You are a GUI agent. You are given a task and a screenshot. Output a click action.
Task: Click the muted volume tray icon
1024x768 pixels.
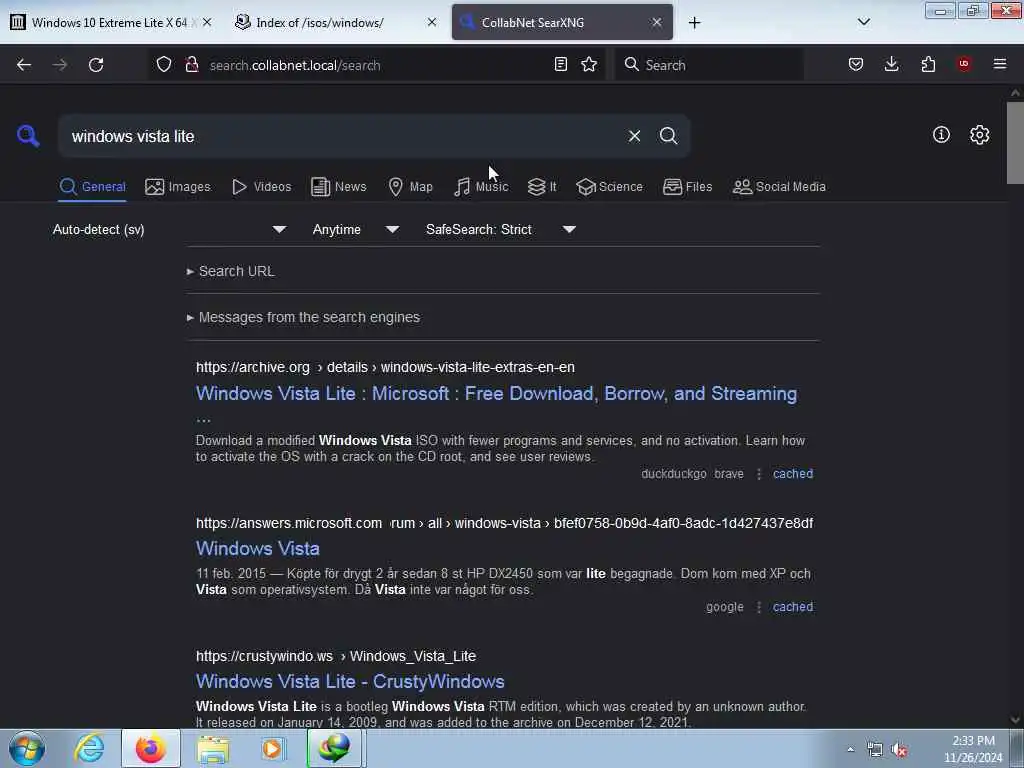pos(900,750)
